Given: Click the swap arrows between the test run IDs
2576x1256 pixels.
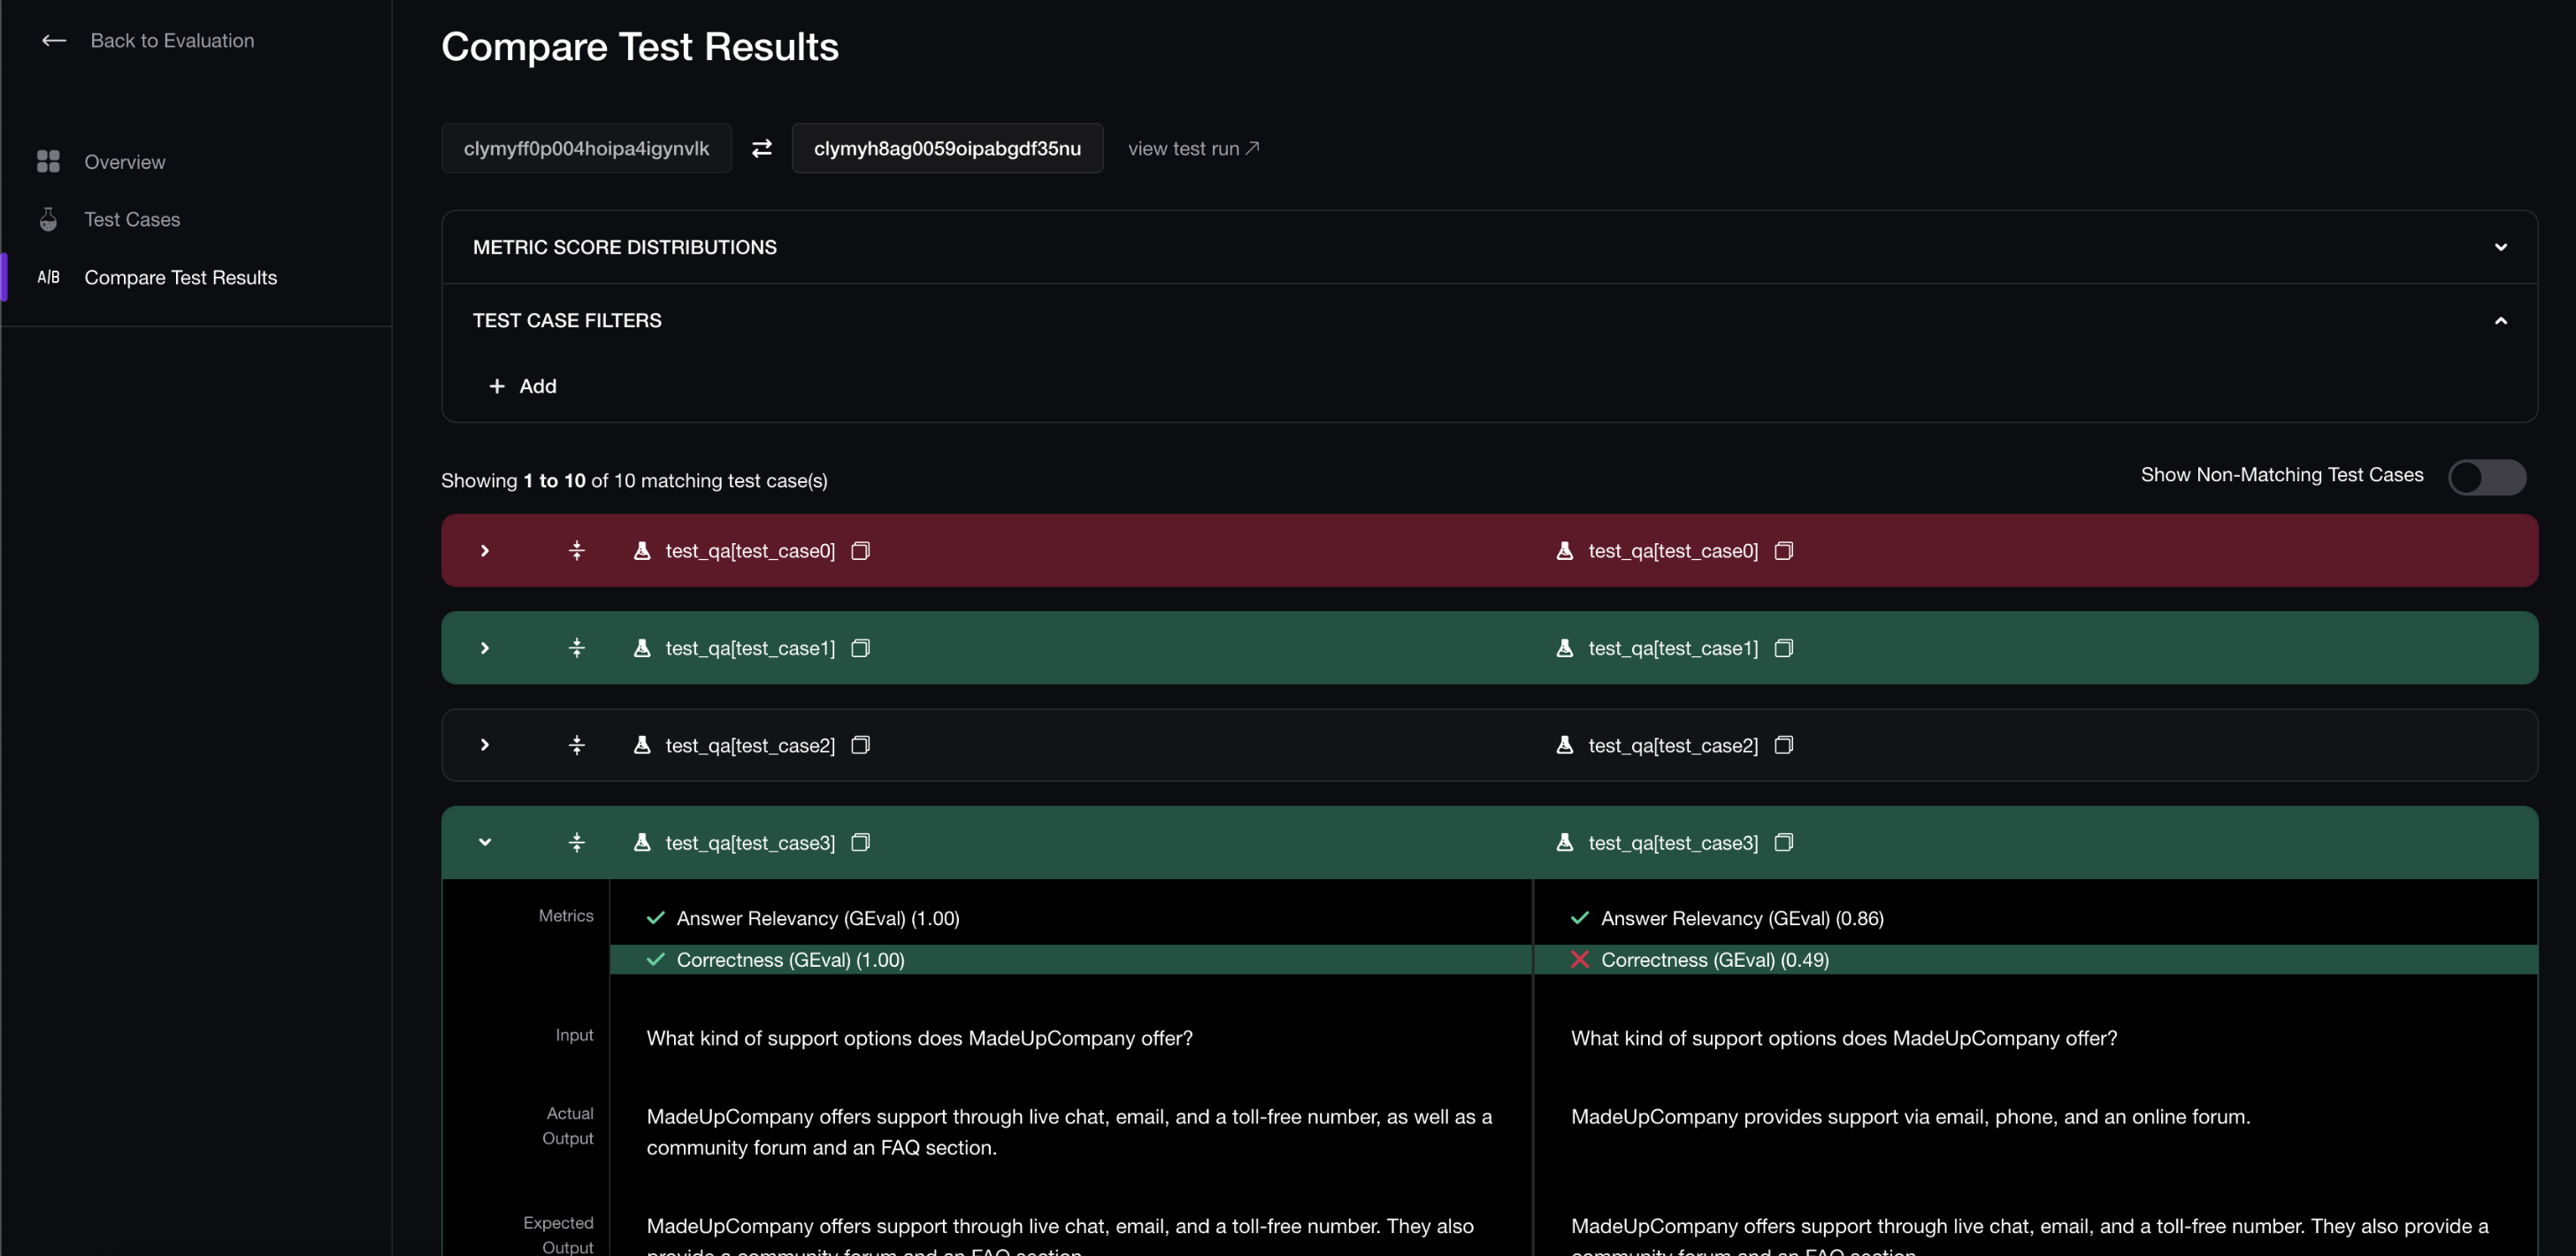Looking at the screenshot, I should tap(762, 148).
